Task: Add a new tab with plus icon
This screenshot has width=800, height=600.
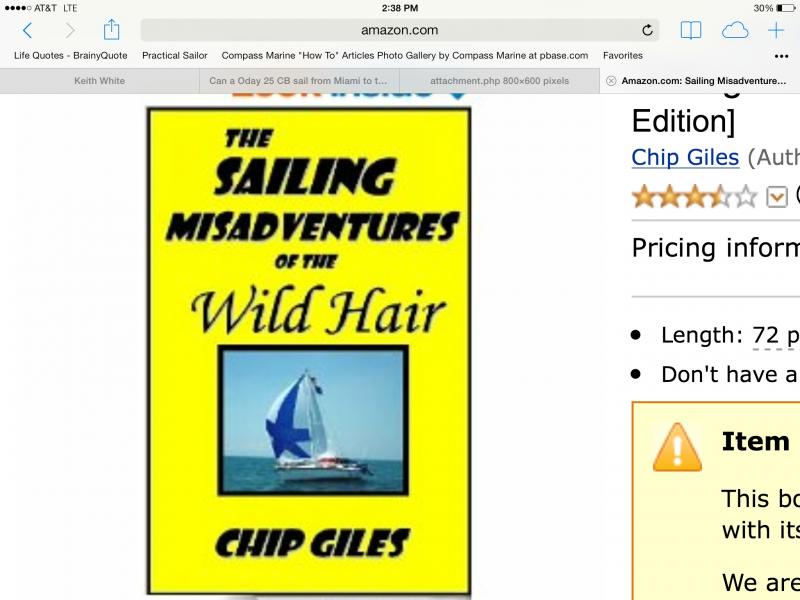Action: (x=776, y=31)
